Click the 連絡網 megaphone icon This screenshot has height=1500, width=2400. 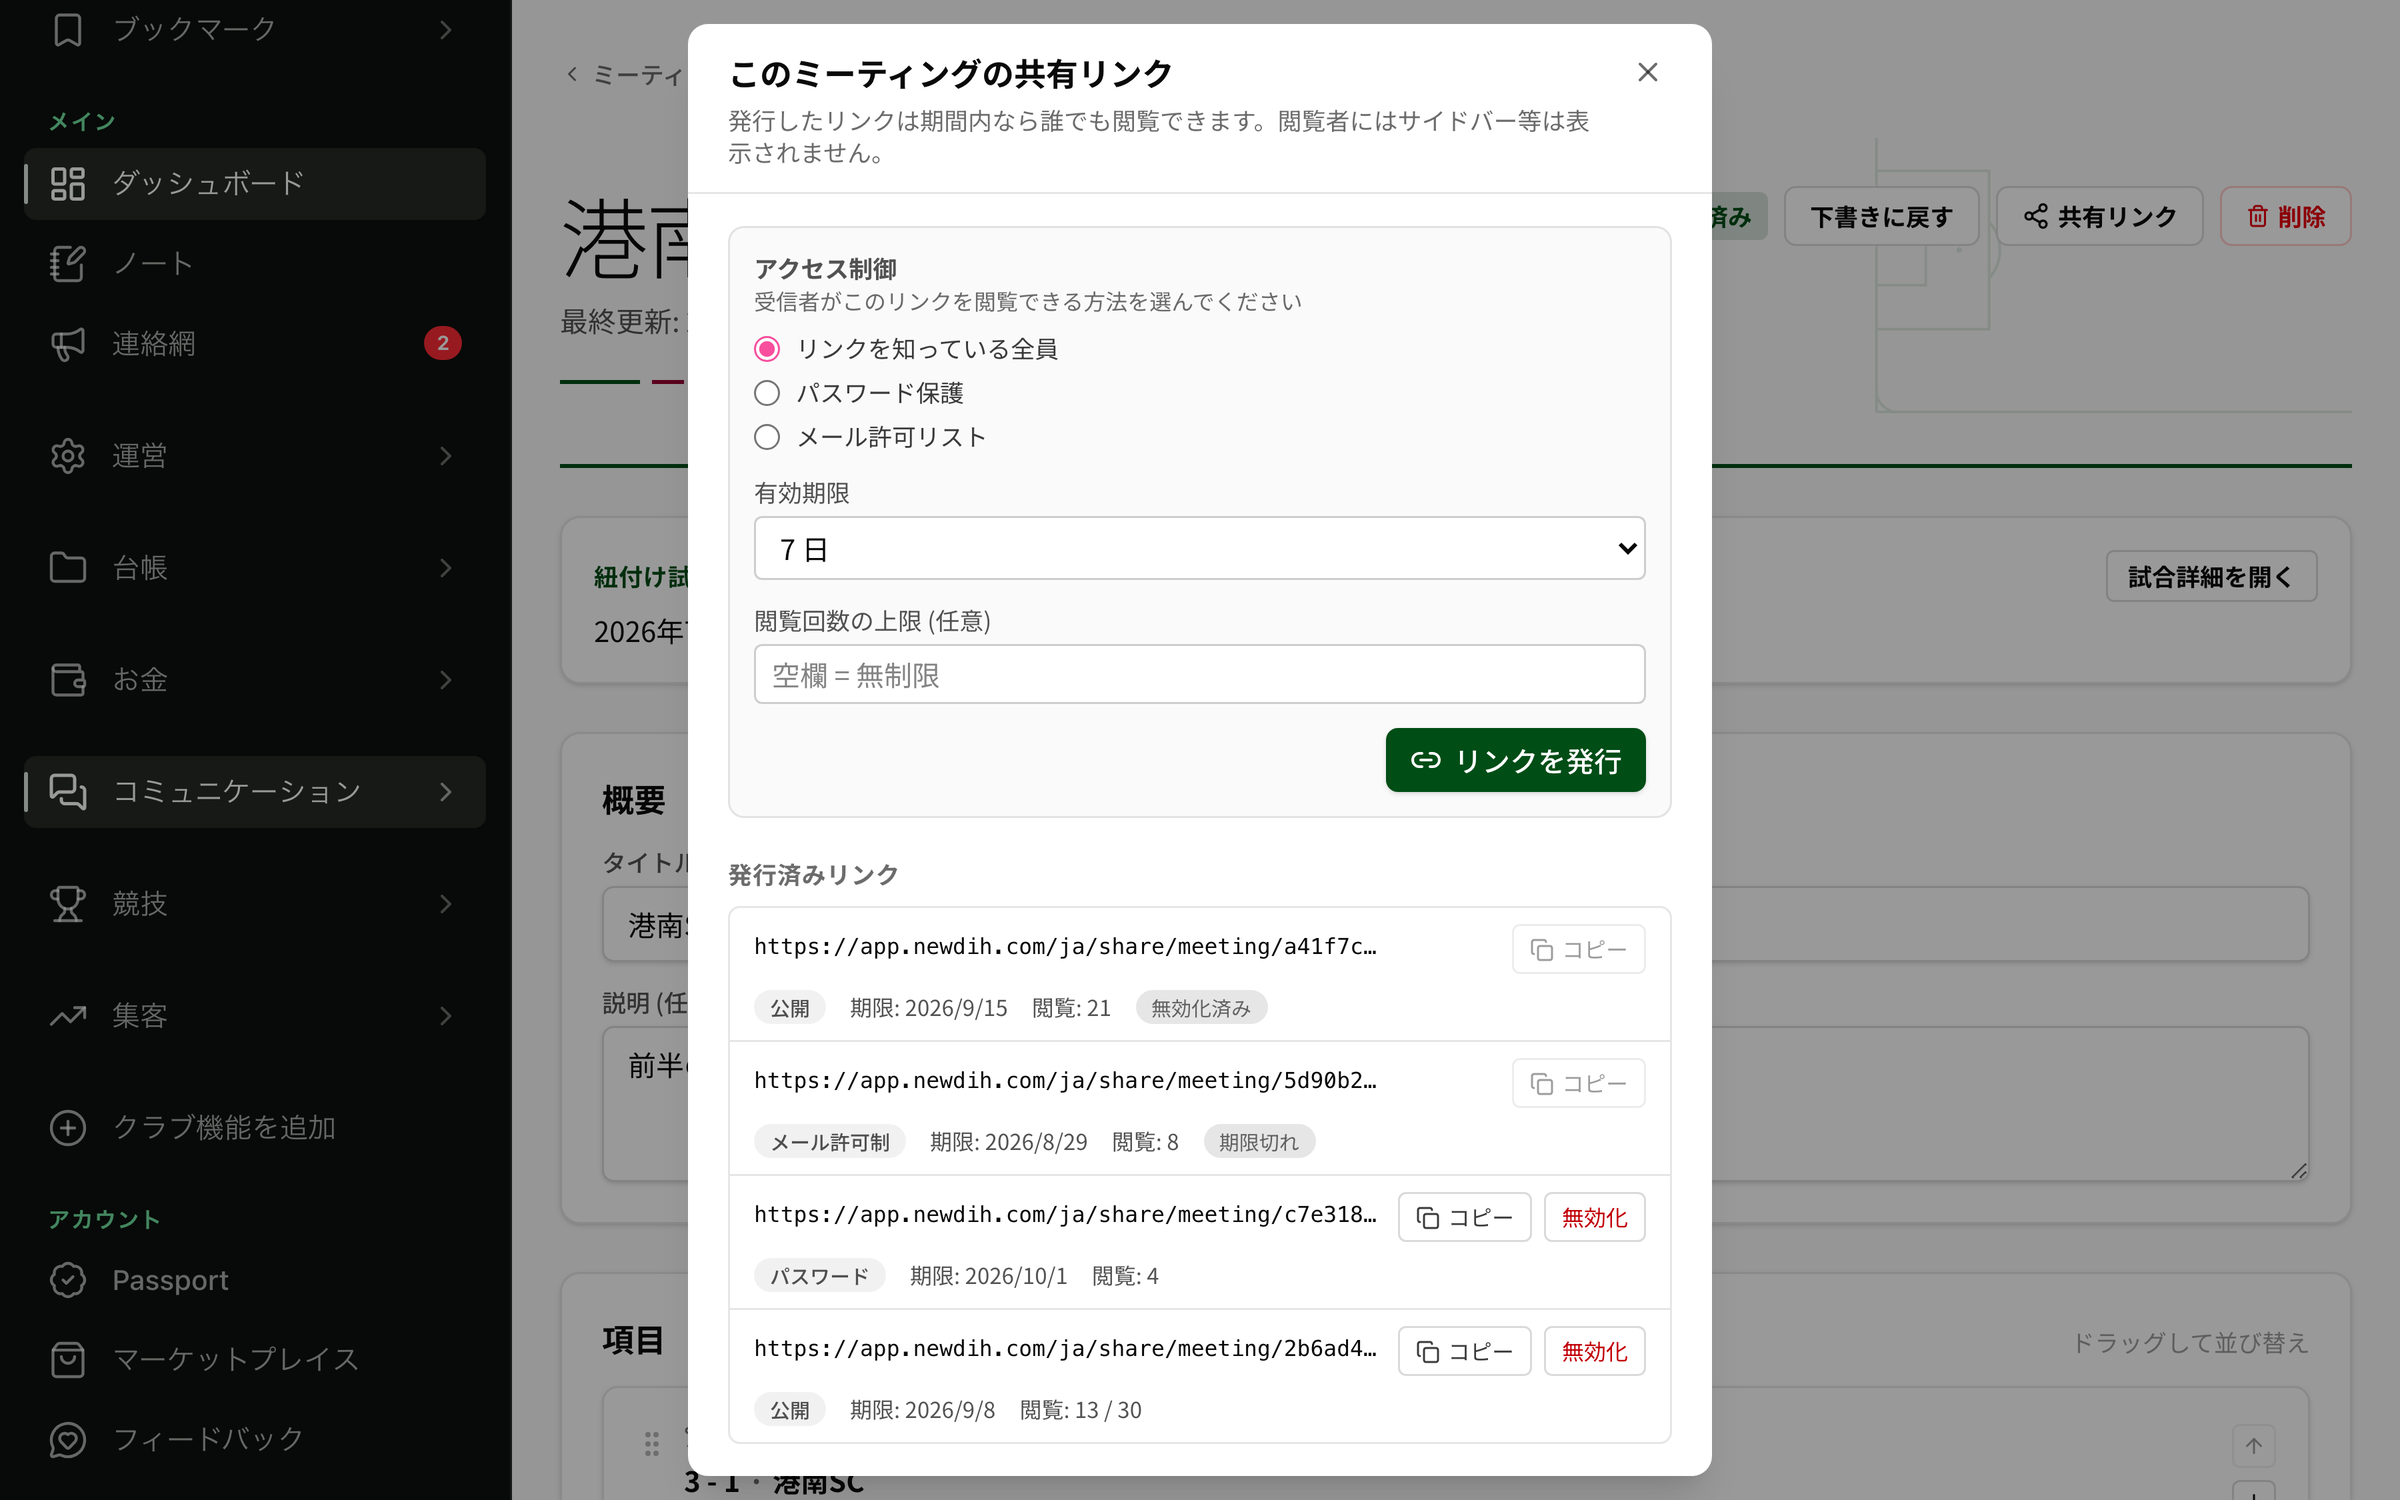point(68,344)
